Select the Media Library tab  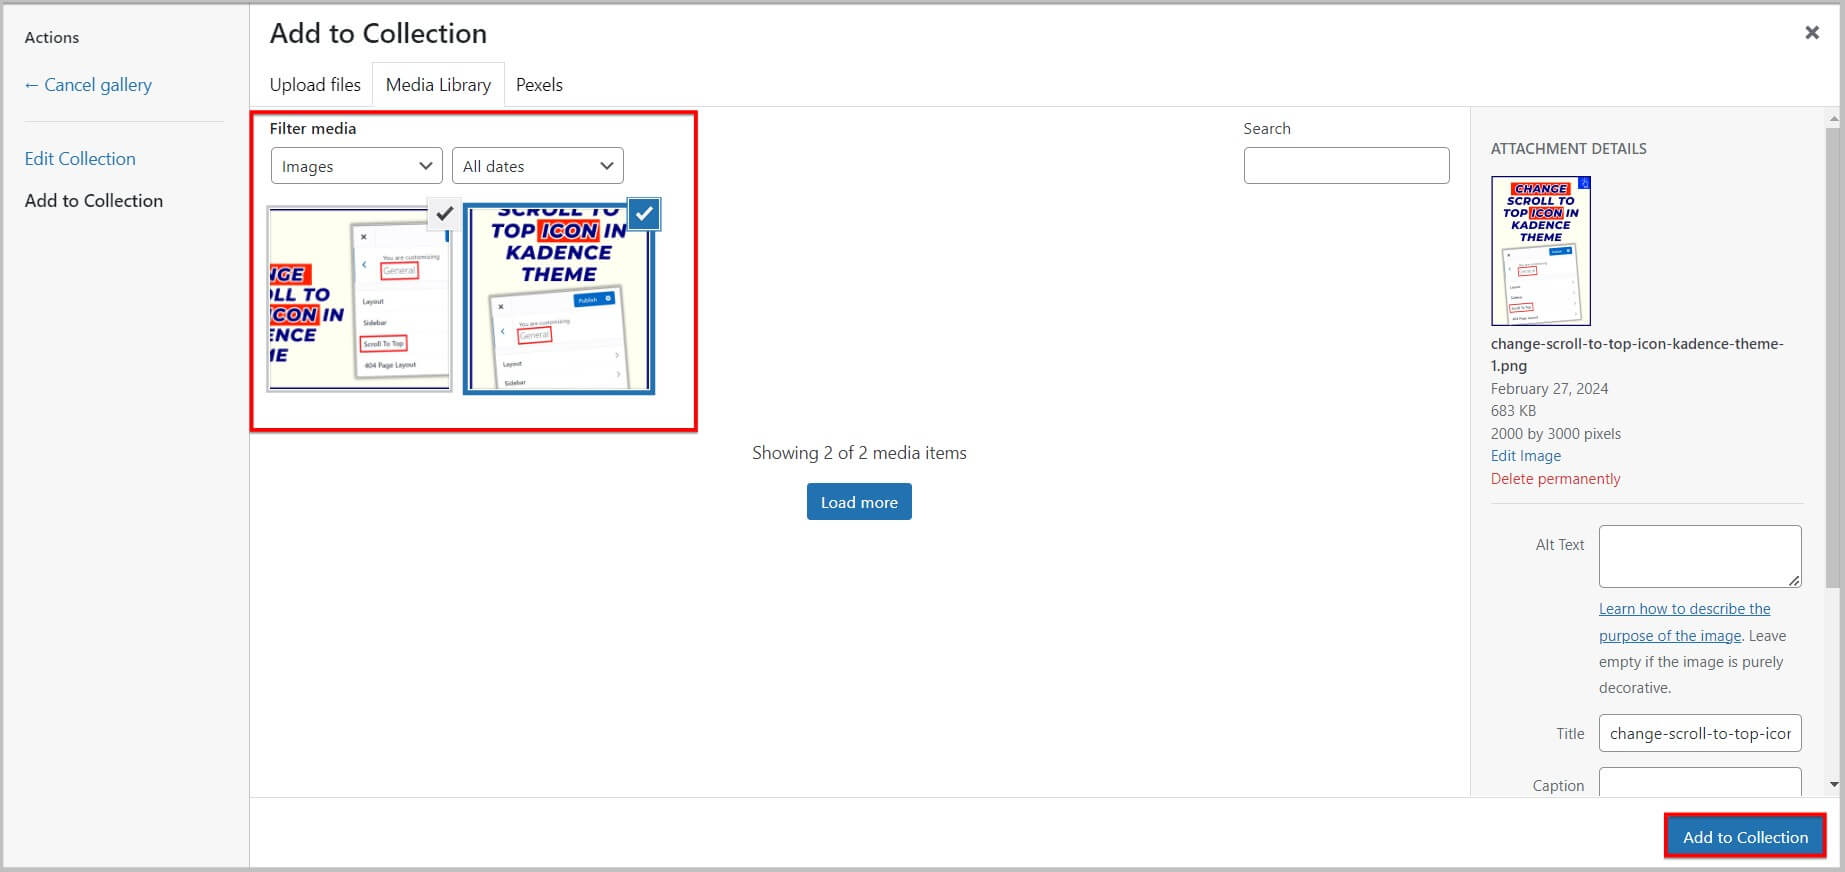click(x=438, y=85)
